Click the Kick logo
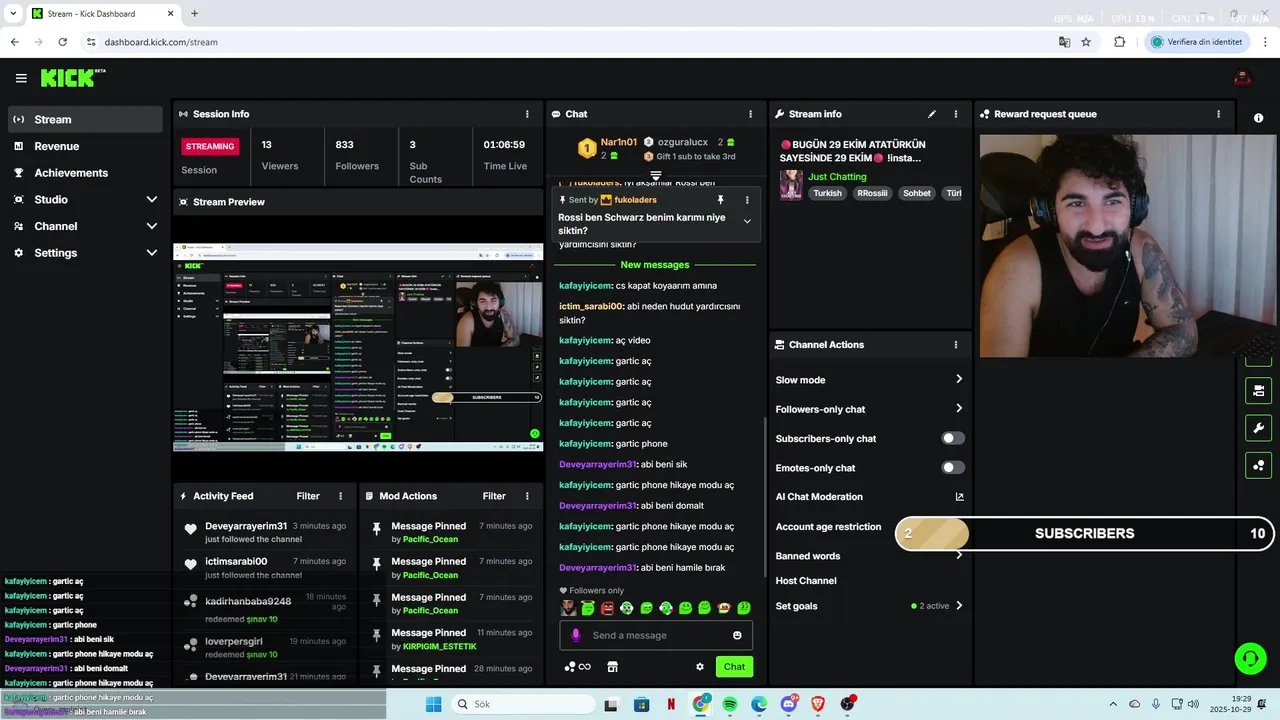This screenshot has height=720, width=1280. 73,78
